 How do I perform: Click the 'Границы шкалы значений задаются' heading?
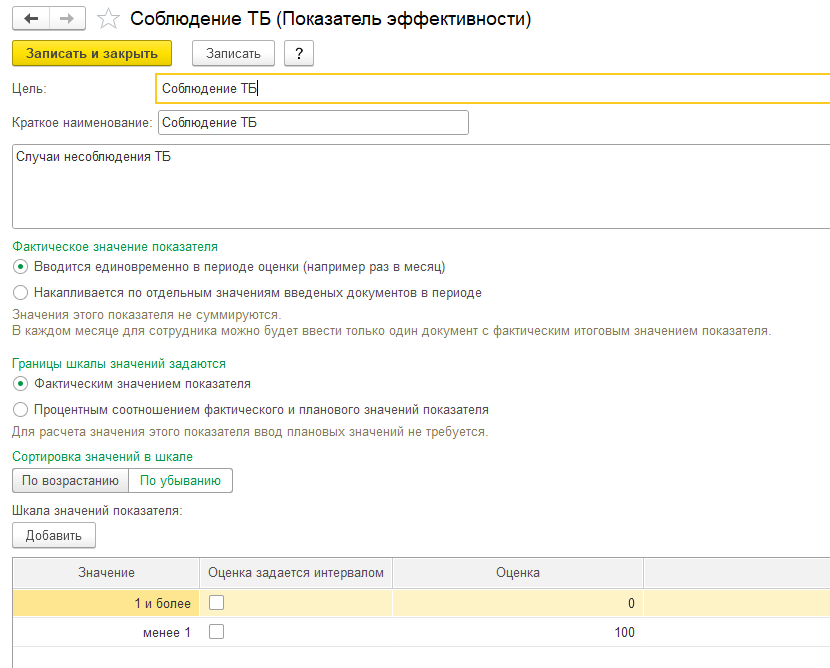tap(119, 364)
